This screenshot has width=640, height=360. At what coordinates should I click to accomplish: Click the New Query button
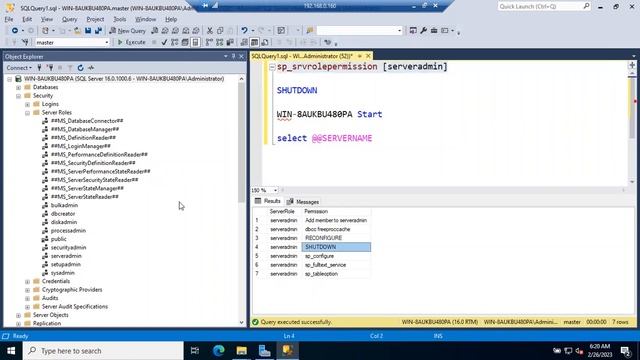pyautogui.click(x=128, y=31)
